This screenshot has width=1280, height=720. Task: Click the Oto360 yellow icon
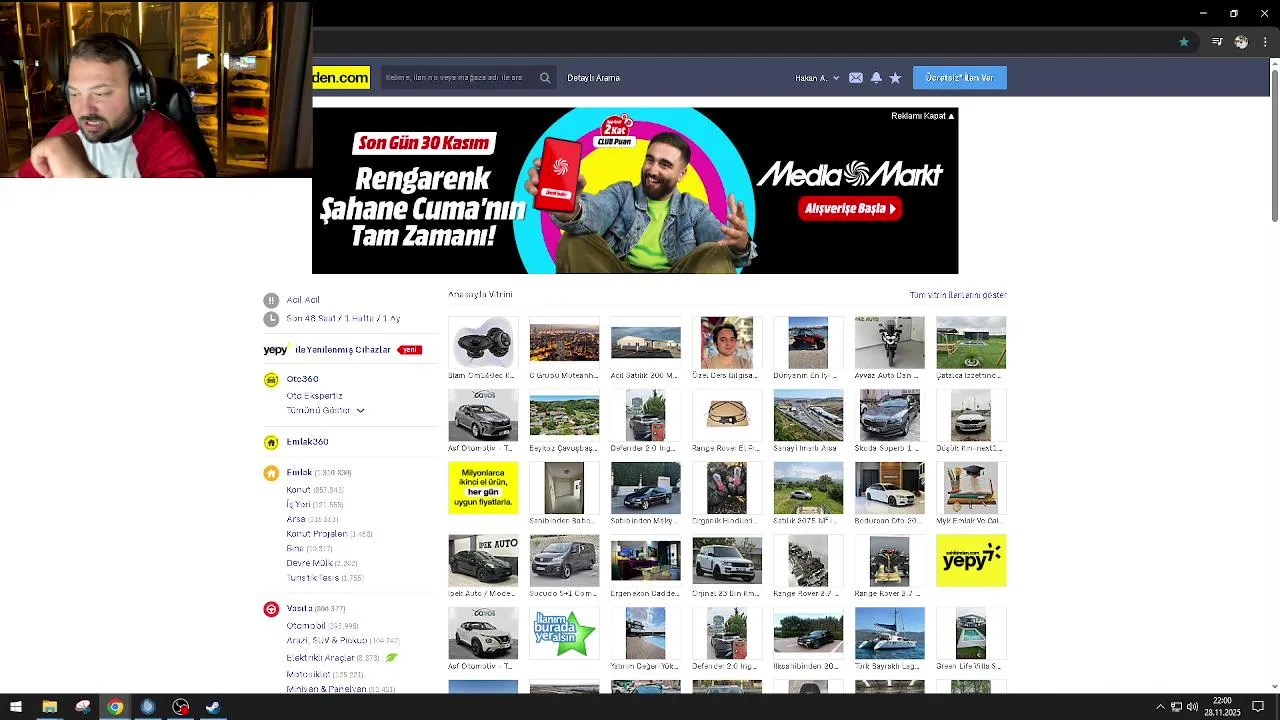271,380
